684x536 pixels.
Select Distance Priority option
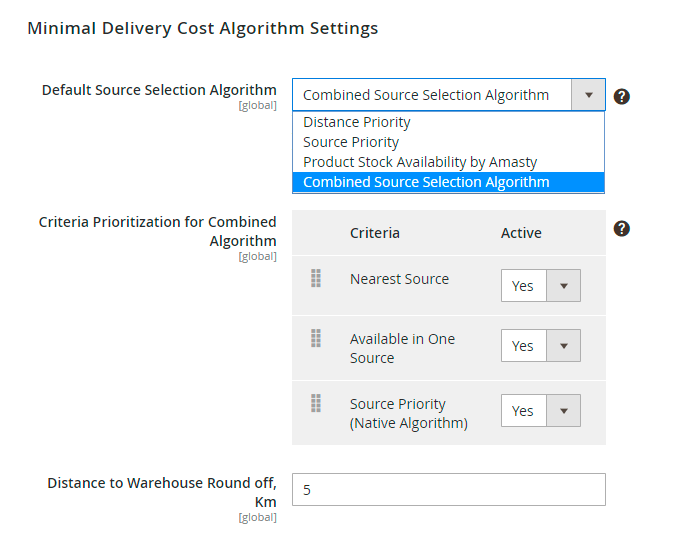click(357, 122)
